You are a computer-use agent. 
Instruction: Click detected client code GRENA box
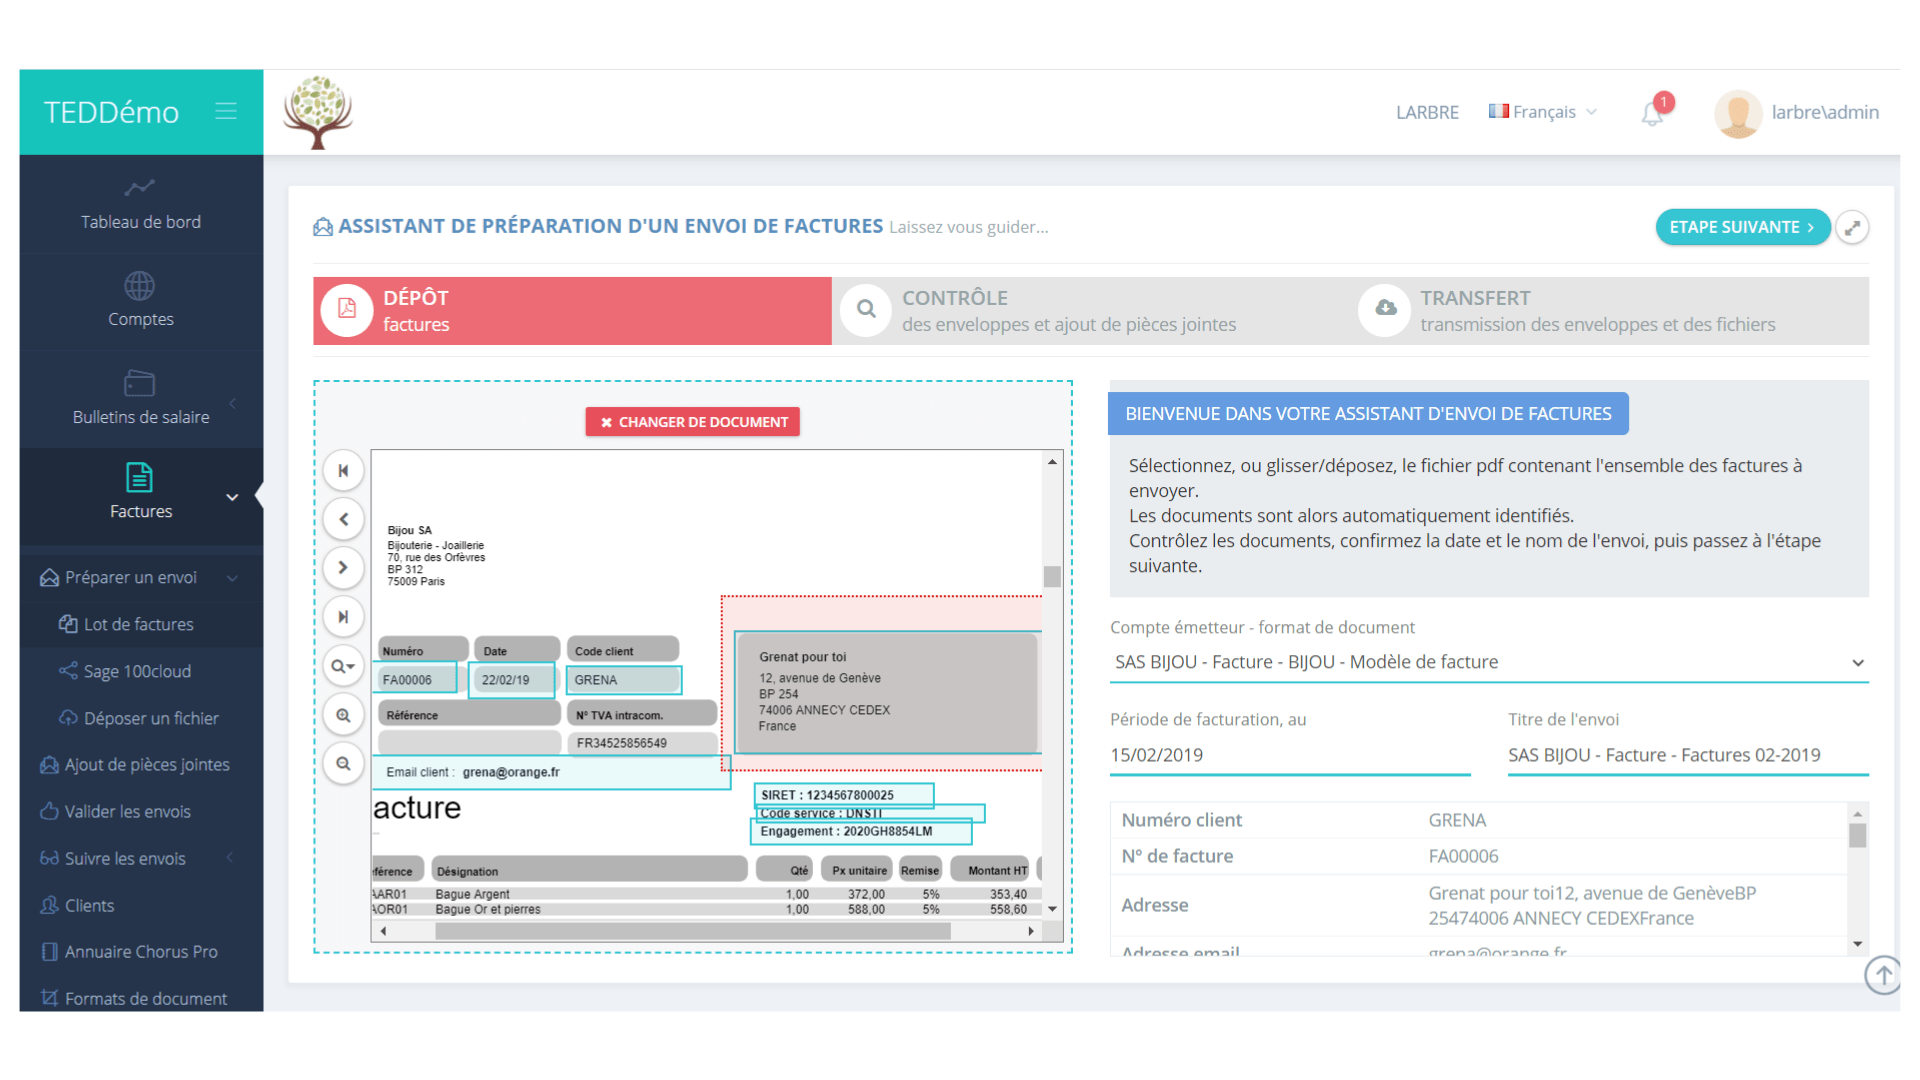624,679
